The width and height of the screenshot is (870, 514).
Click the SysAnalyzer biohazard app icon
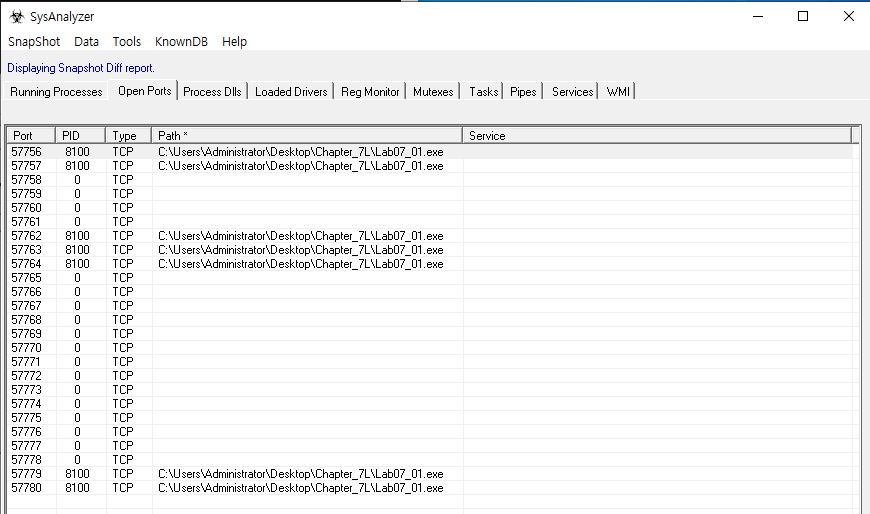tap(17, 17)
